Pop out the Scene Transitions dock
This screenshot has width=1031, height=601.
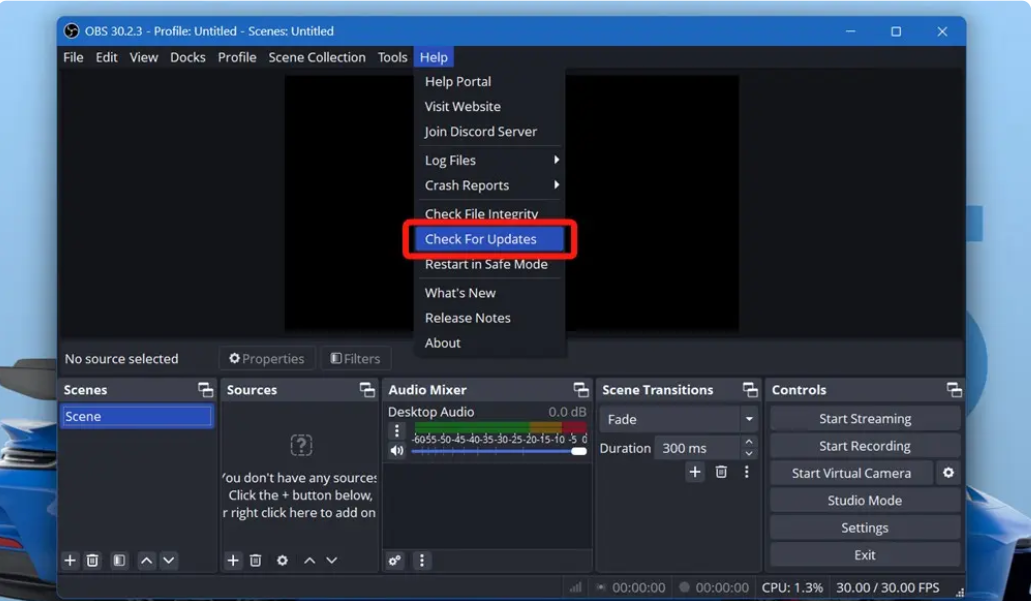750,390
